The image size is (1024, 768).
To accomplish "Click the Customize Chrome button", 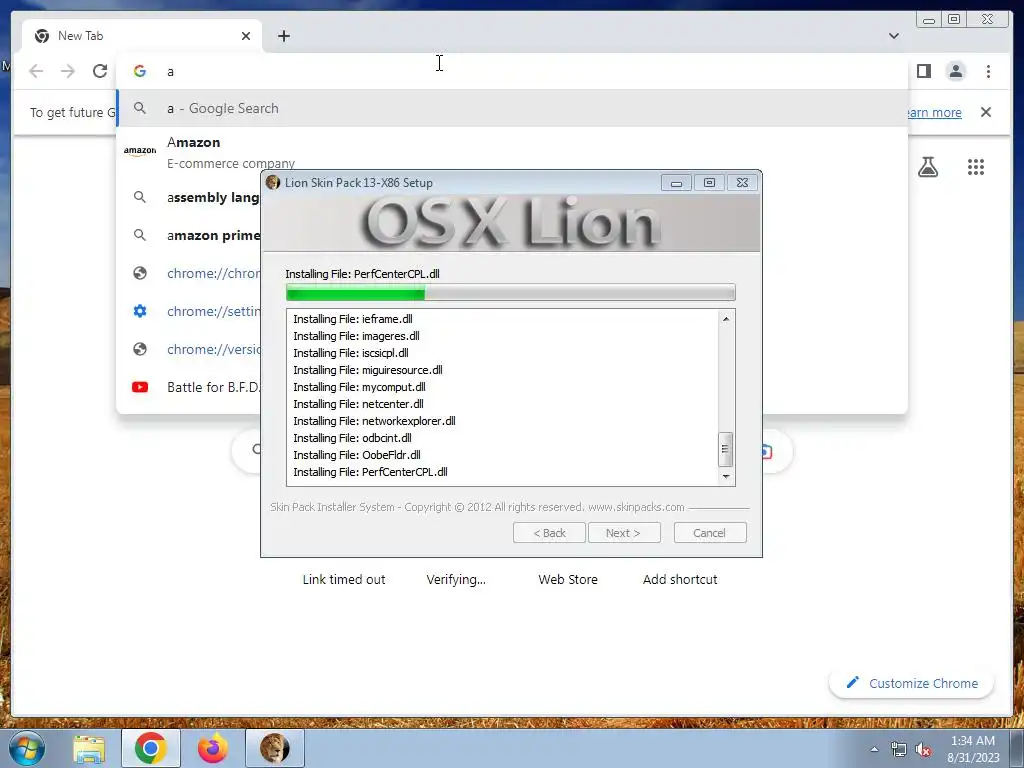I will click(x=912, y=683).
